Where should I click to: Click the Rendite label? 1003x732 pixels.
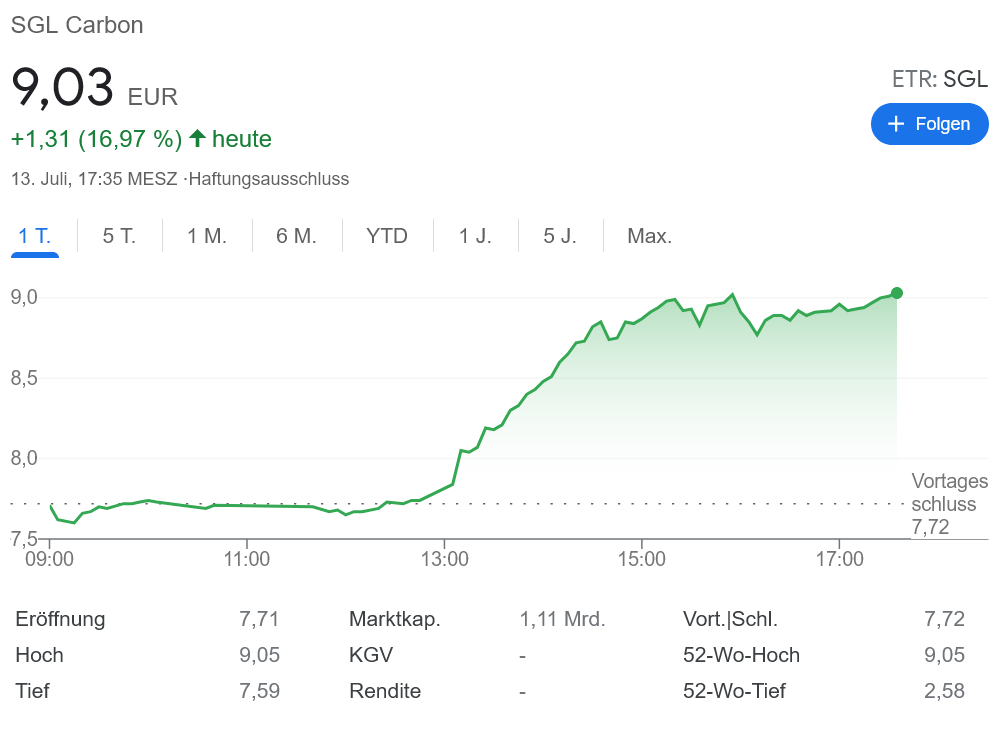click(385, 690)
